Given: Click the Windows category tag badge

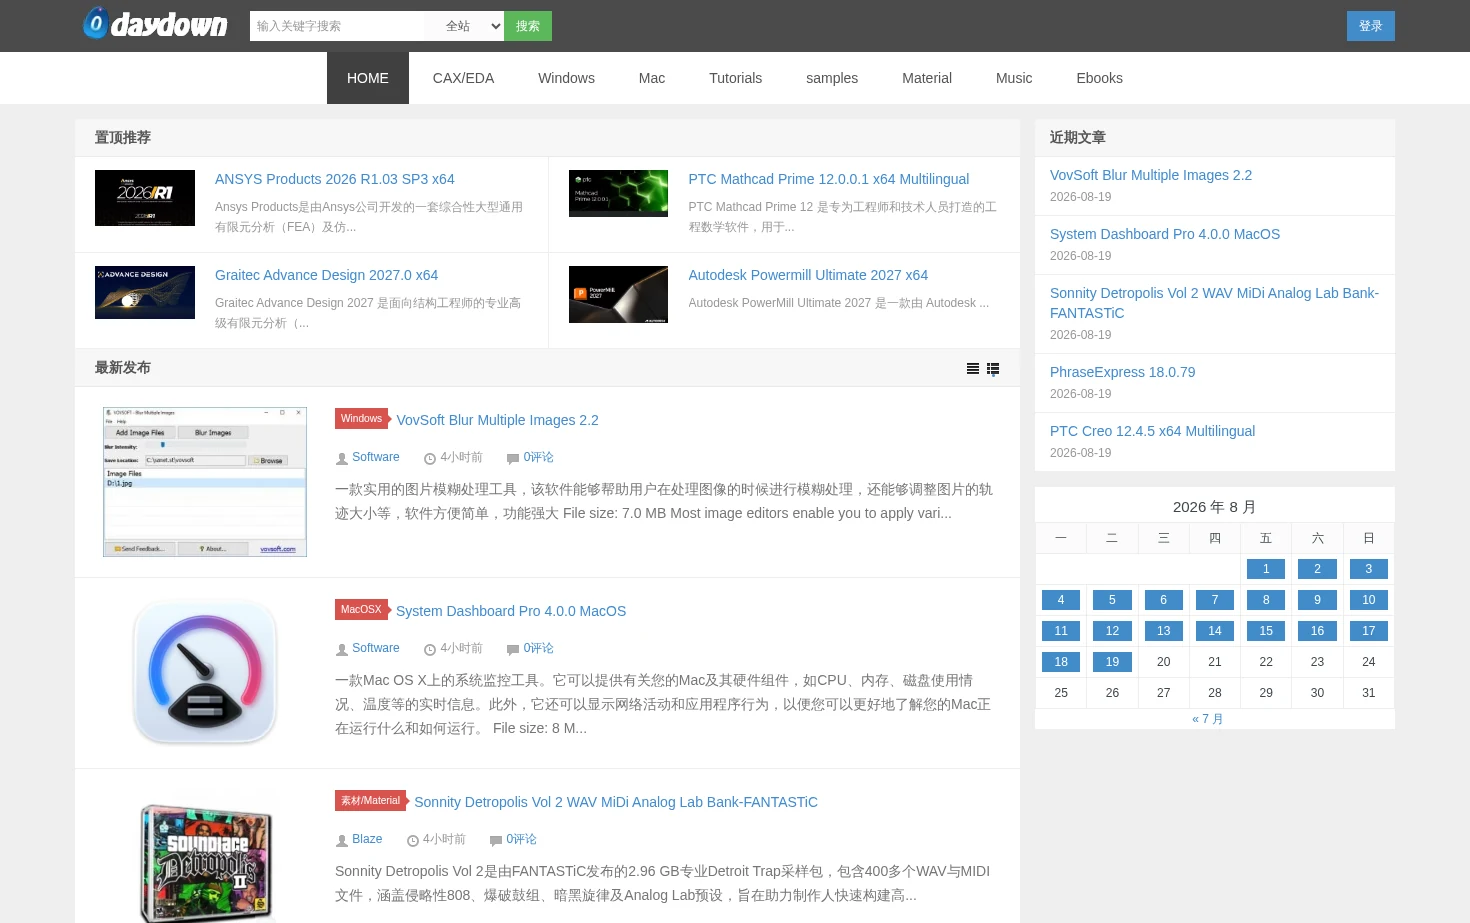Looking at the screenshot, I should click(x=361, y=419).
